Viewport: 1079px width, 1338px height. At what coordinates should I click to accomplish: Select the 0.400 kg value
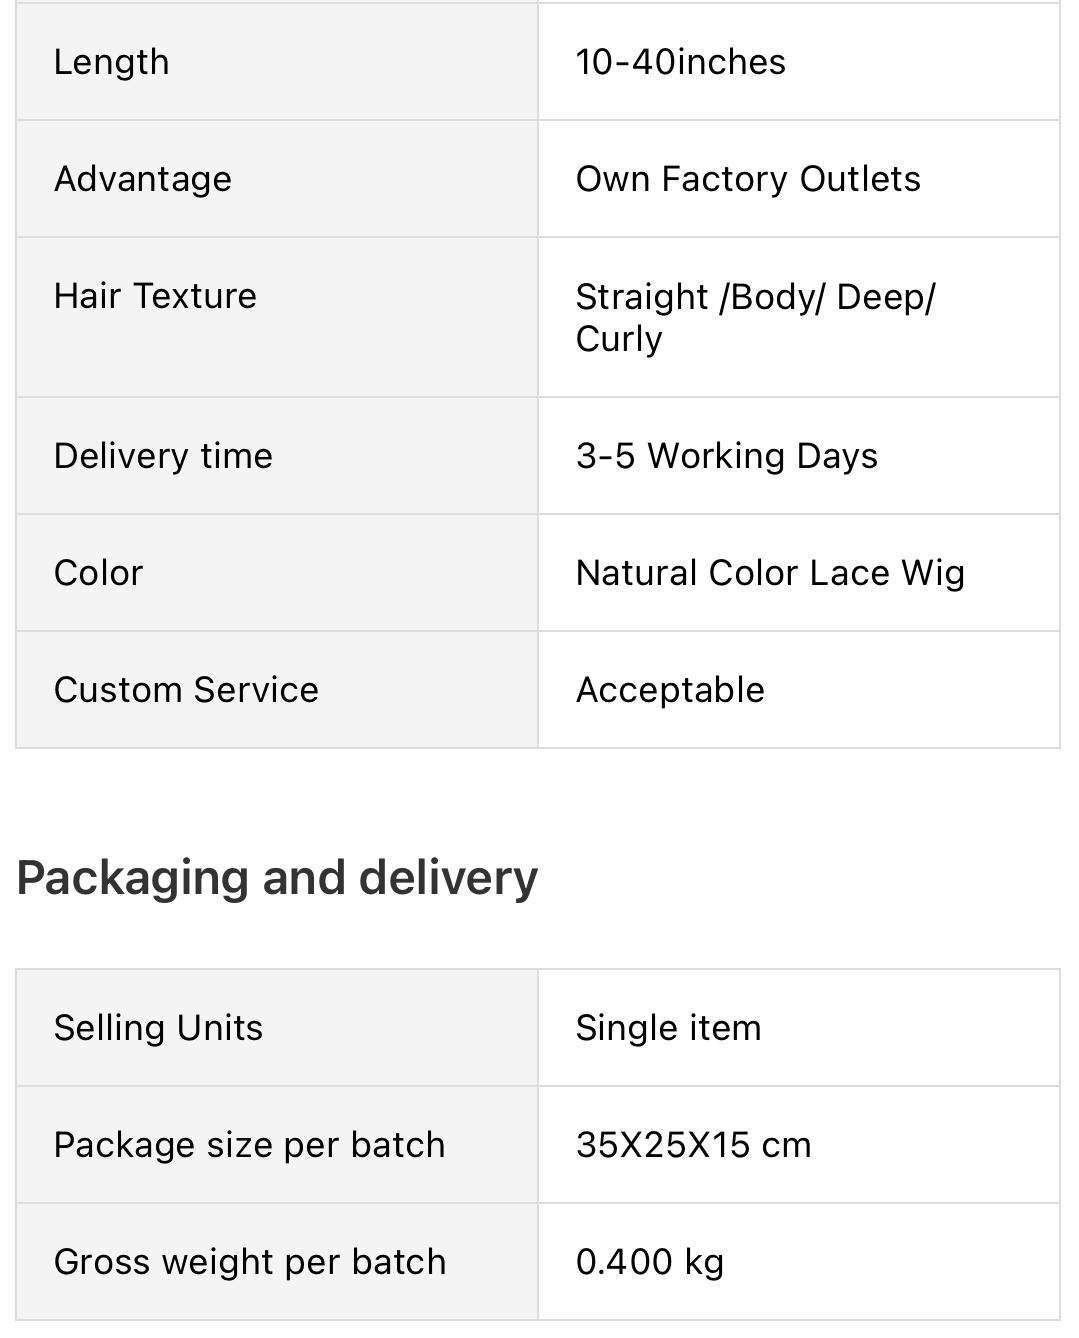pyautogui.click(x=650, y=1262)
